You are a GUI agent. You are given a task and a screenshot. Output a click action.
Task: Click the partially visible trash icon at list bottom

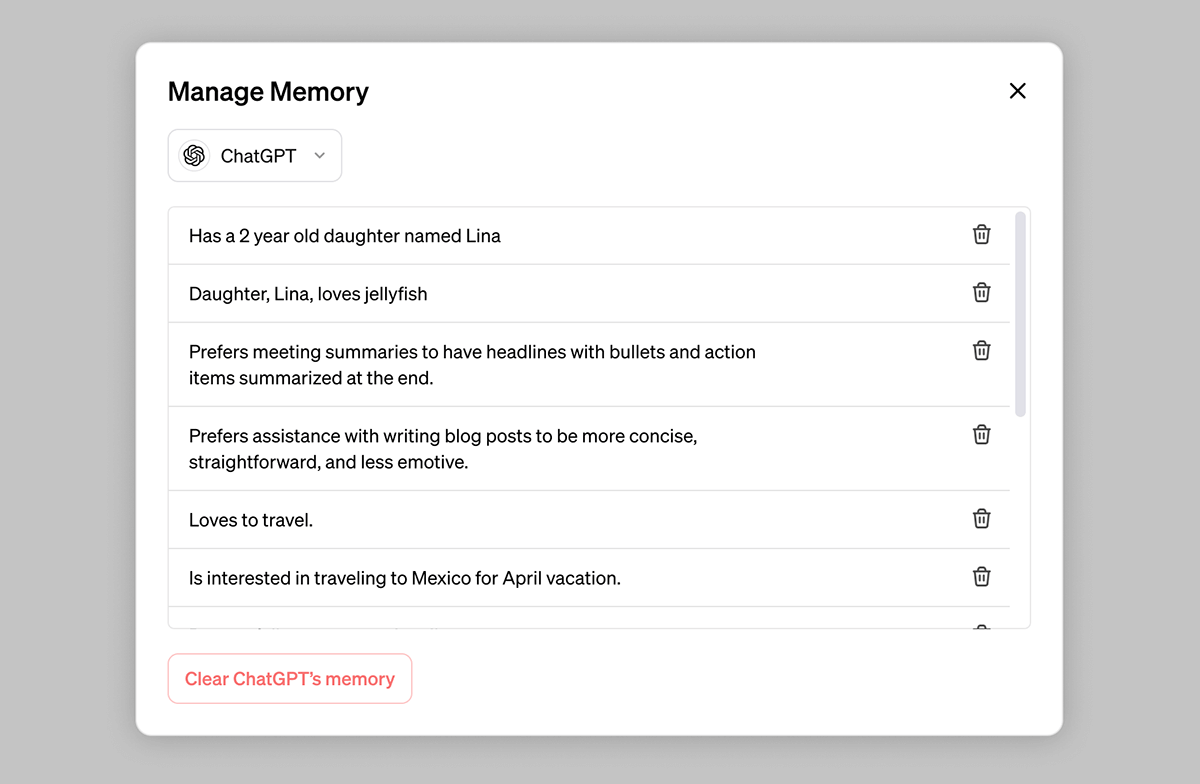click(982, 626)
